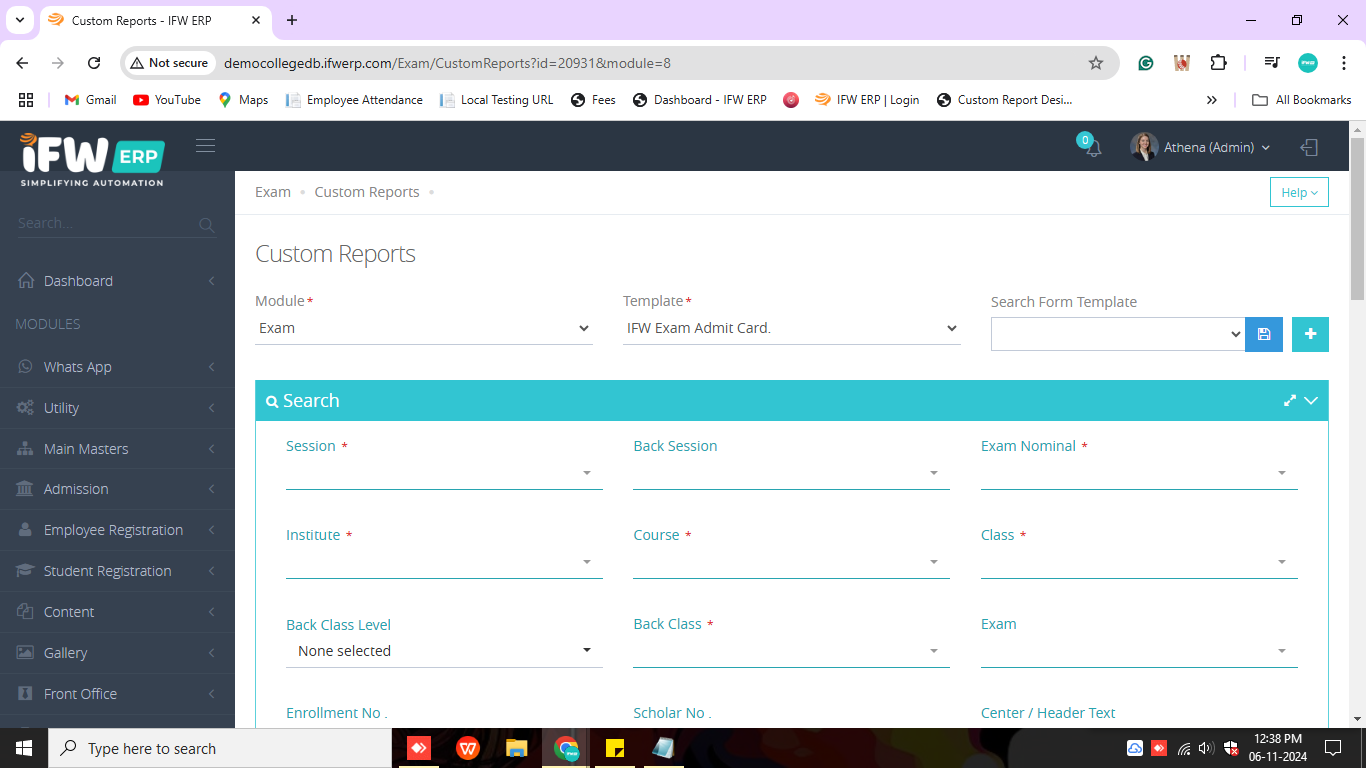Click the hamburger menu icon in header

coord(206,146)
